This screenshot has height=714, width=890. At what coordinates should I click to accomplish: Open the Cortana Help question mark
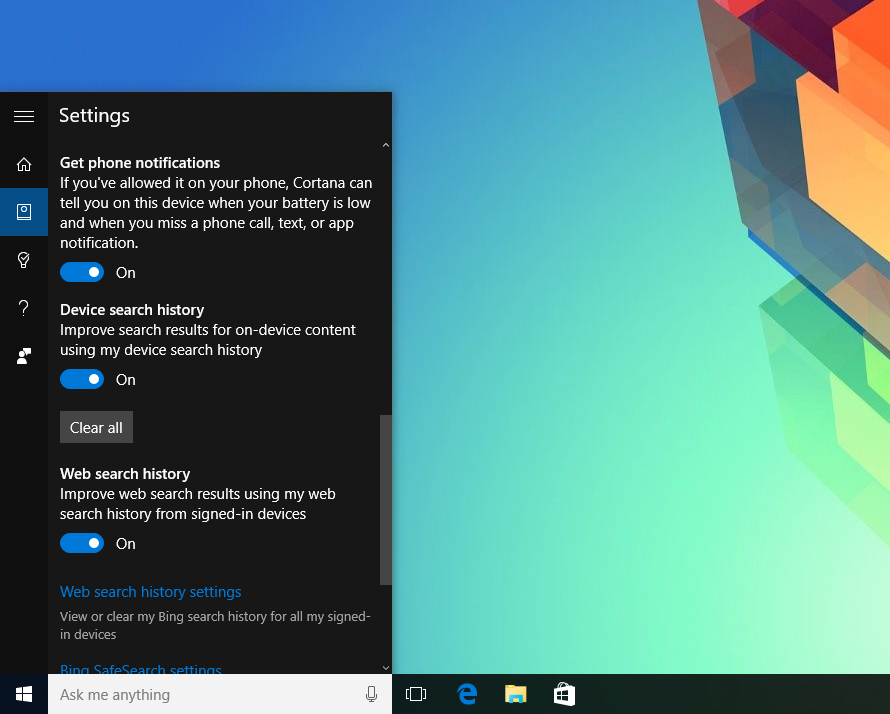24,308
